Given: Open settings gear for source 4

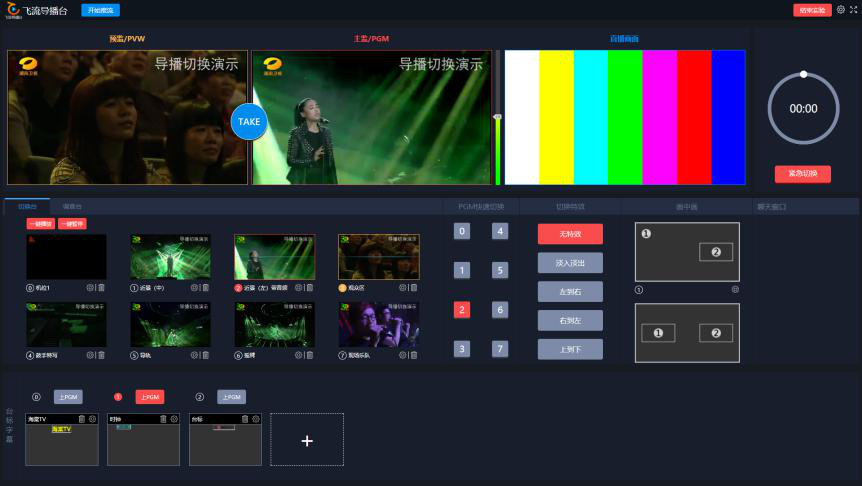Looking at the screenshot, I should [90, 355].
